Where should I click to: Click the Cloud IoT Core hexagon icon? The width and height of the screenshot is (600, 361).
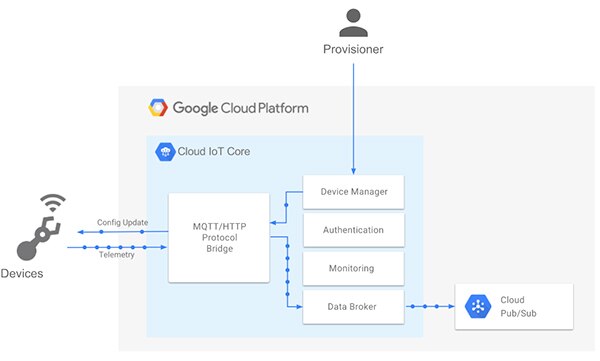[165, 152]
